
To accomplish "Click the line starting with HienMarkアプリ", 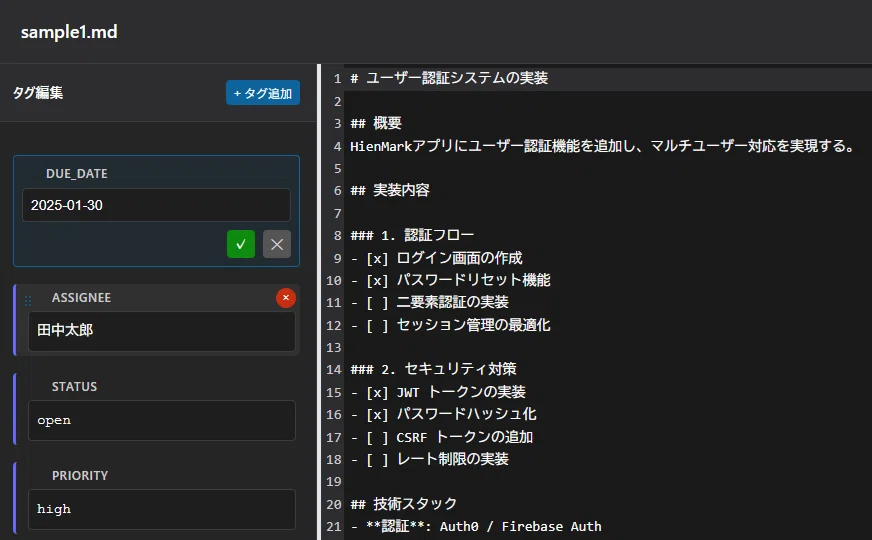I will coord(602,146).
